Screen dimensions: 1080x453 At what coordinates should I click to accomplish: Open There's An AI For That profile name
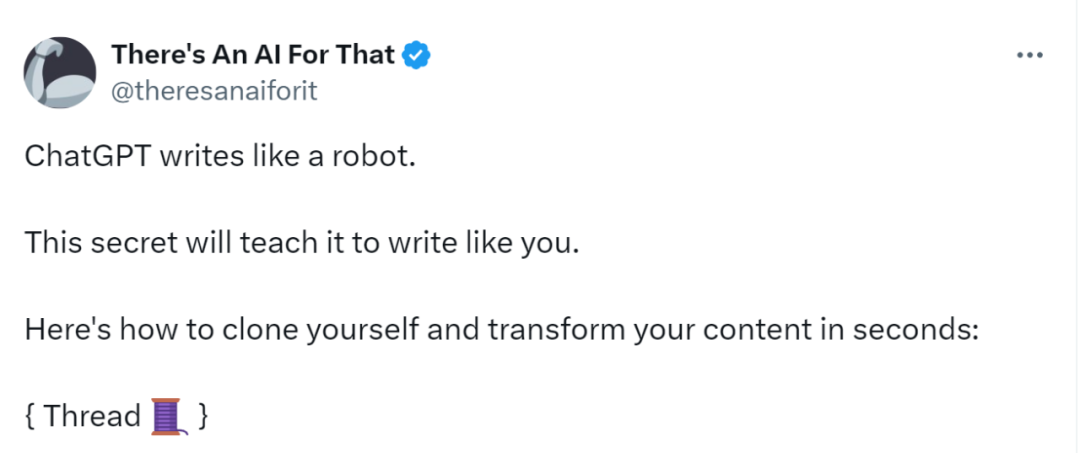coord(253,55)
